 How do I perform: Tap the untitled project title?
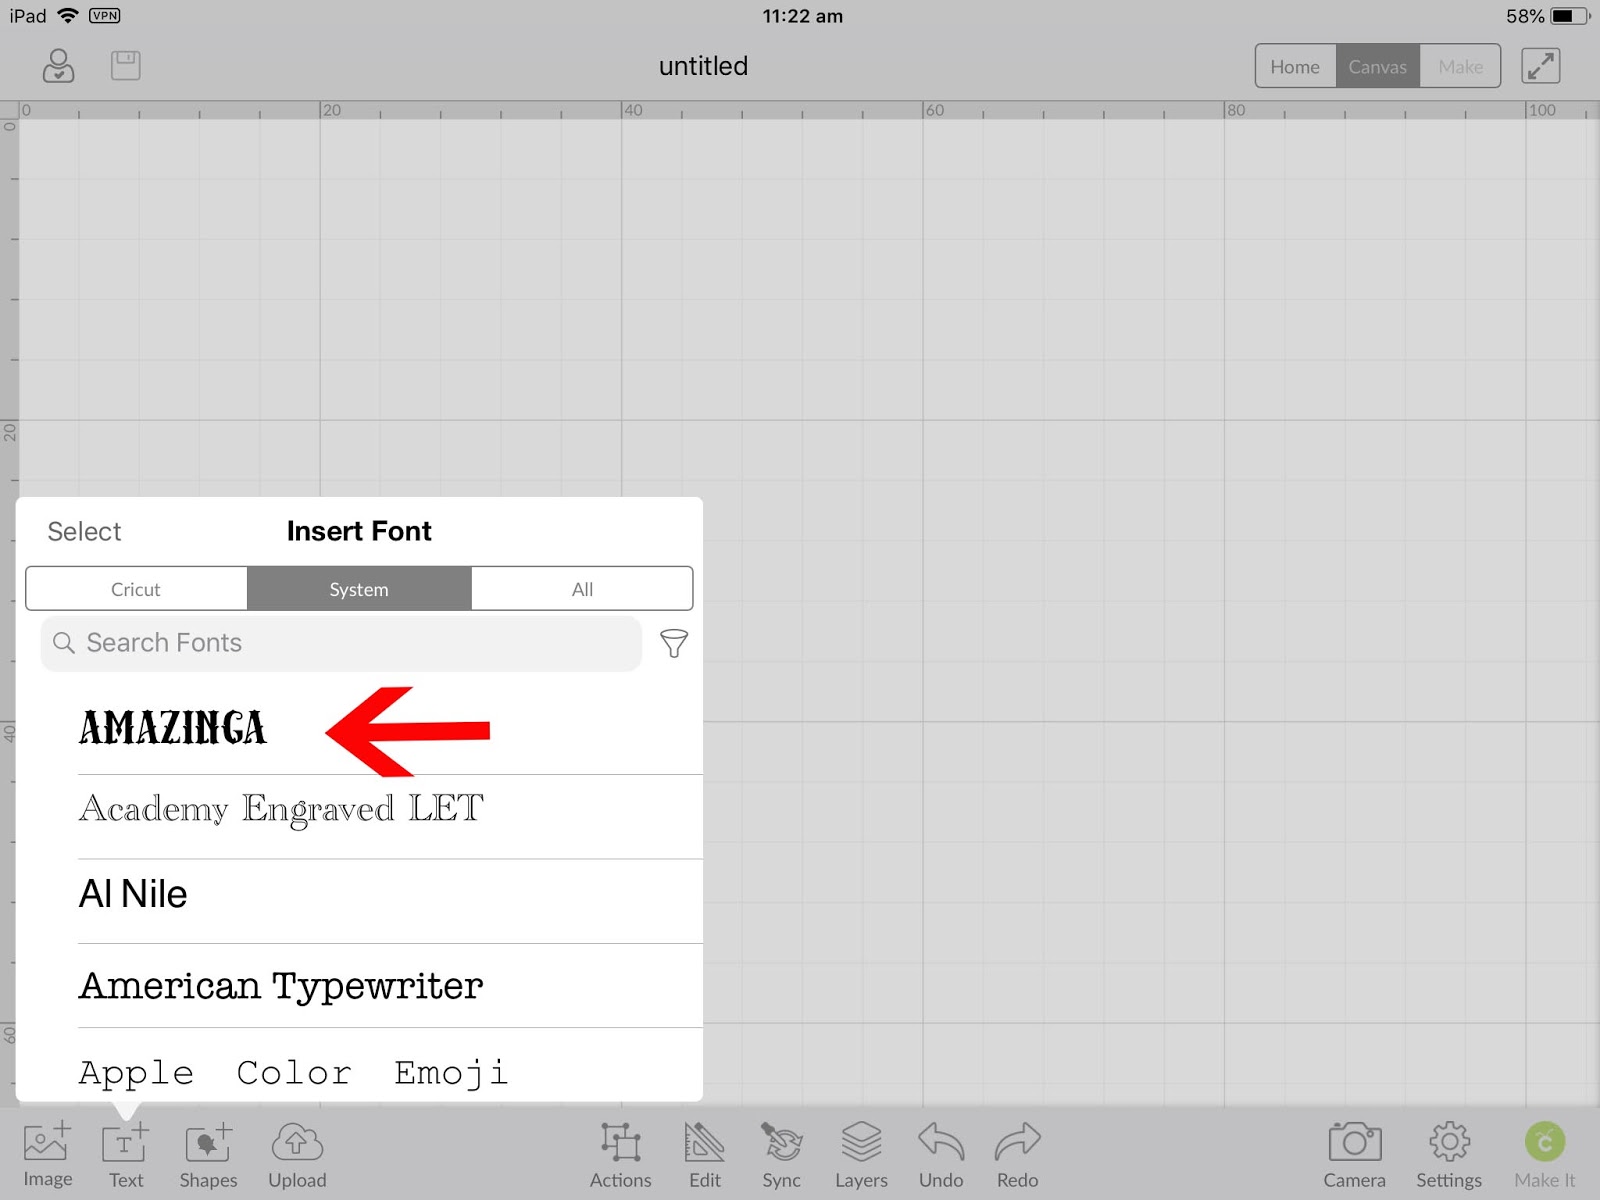(703, 66)
